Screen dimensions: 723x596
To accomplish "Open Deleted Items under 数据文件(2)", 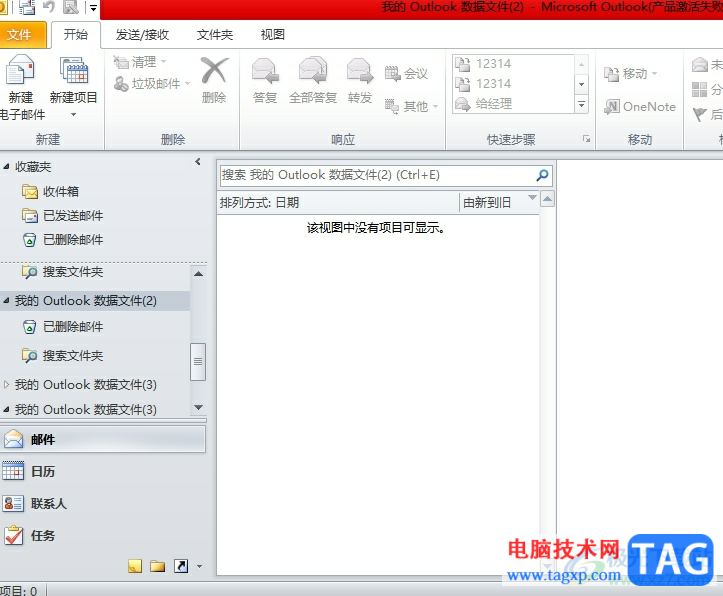I will tap(63, 327).
